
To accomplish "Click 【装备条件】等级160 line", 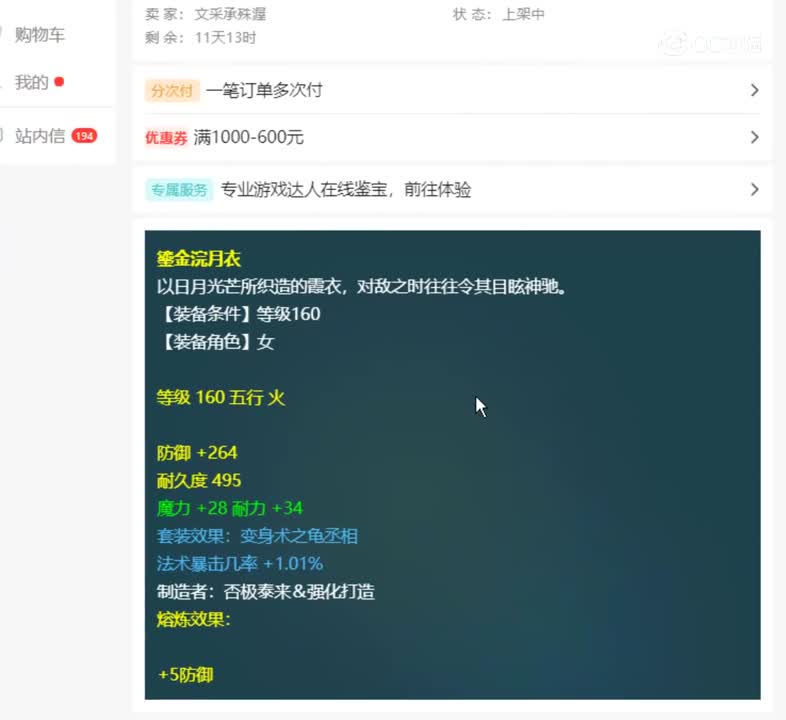I will (239, 314).
